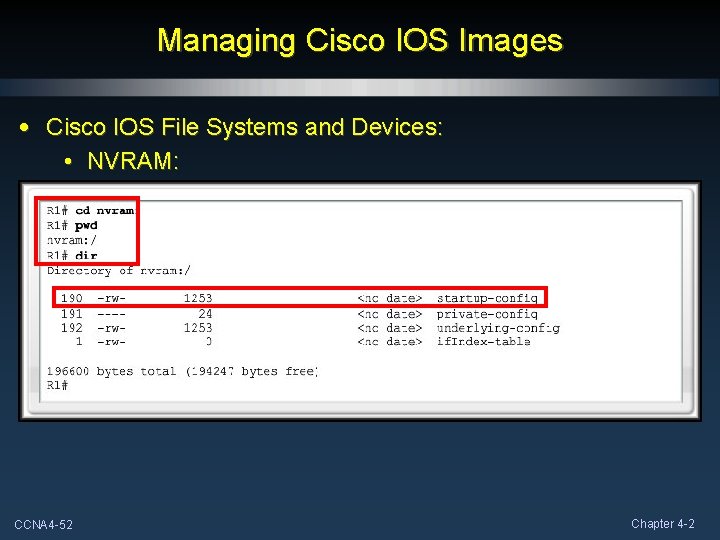
Task: Click the cd nvram: command line
Action: click(x=91, y=210)
